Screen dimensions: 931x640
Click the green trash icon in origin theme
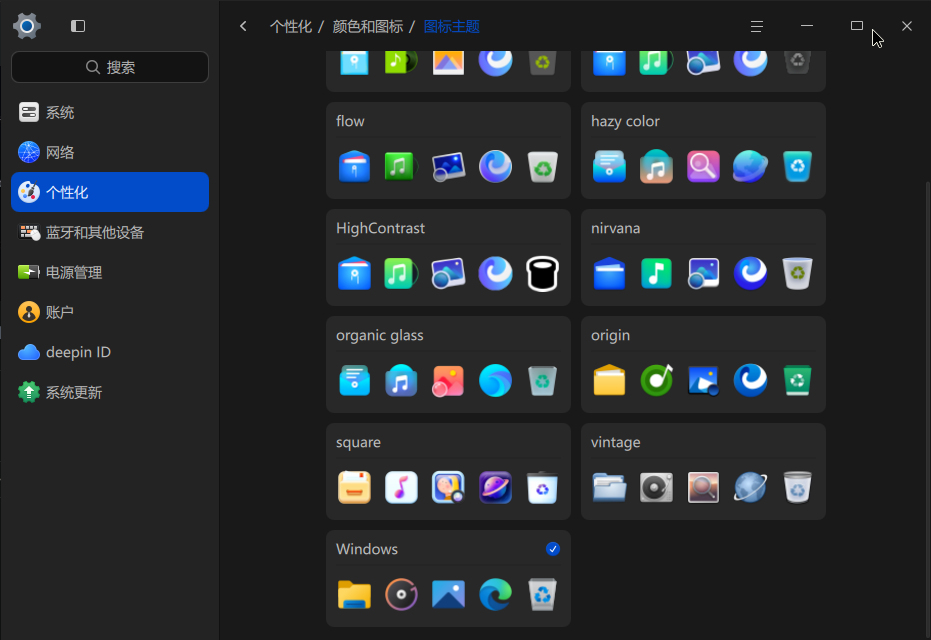797,380
